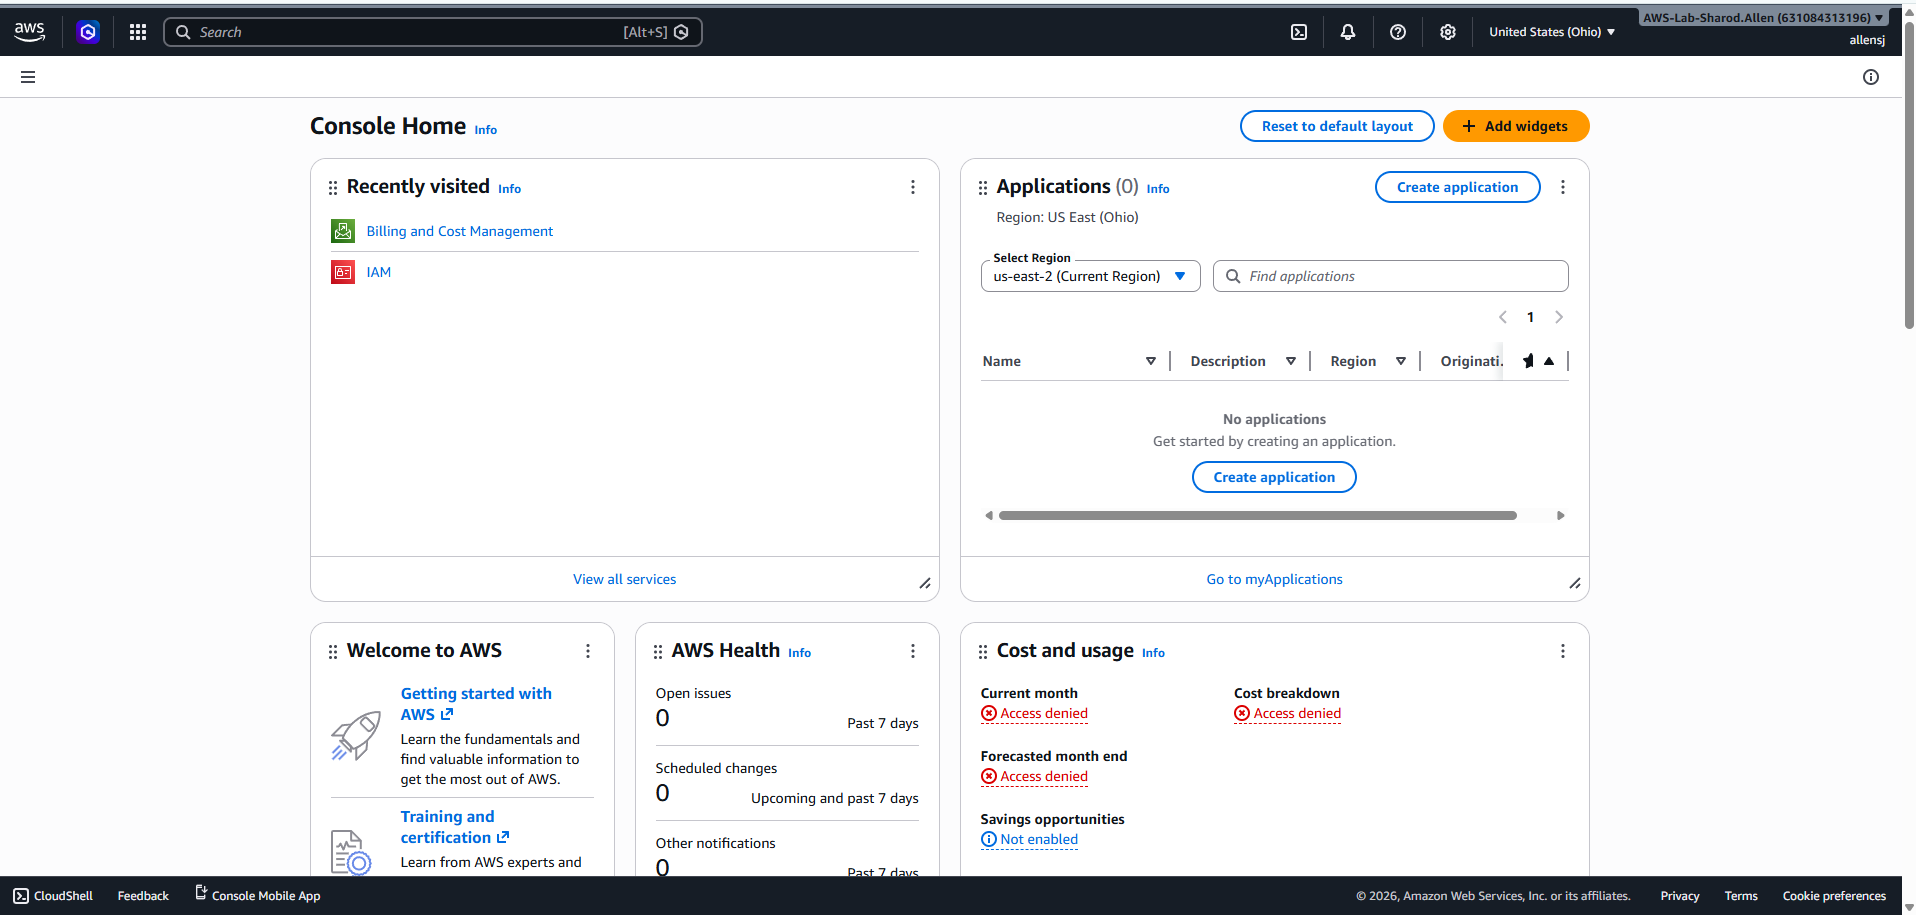Go to previous applications page arrow
The image size is (1916, 915).
1503,317
